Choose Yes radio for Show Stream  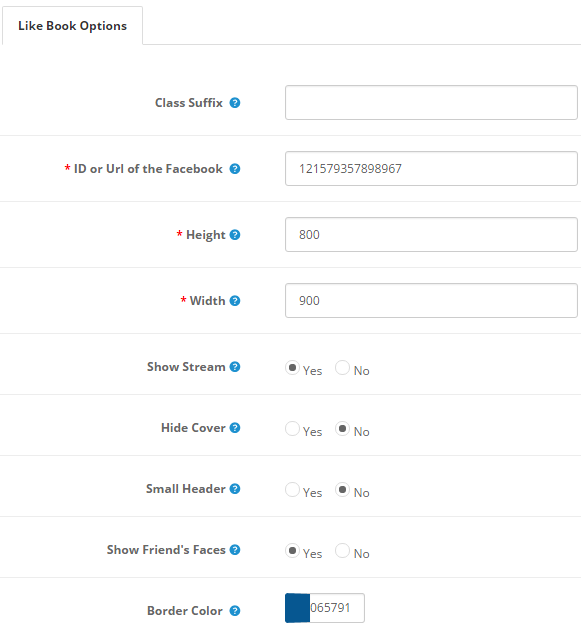tap(292, 368)
